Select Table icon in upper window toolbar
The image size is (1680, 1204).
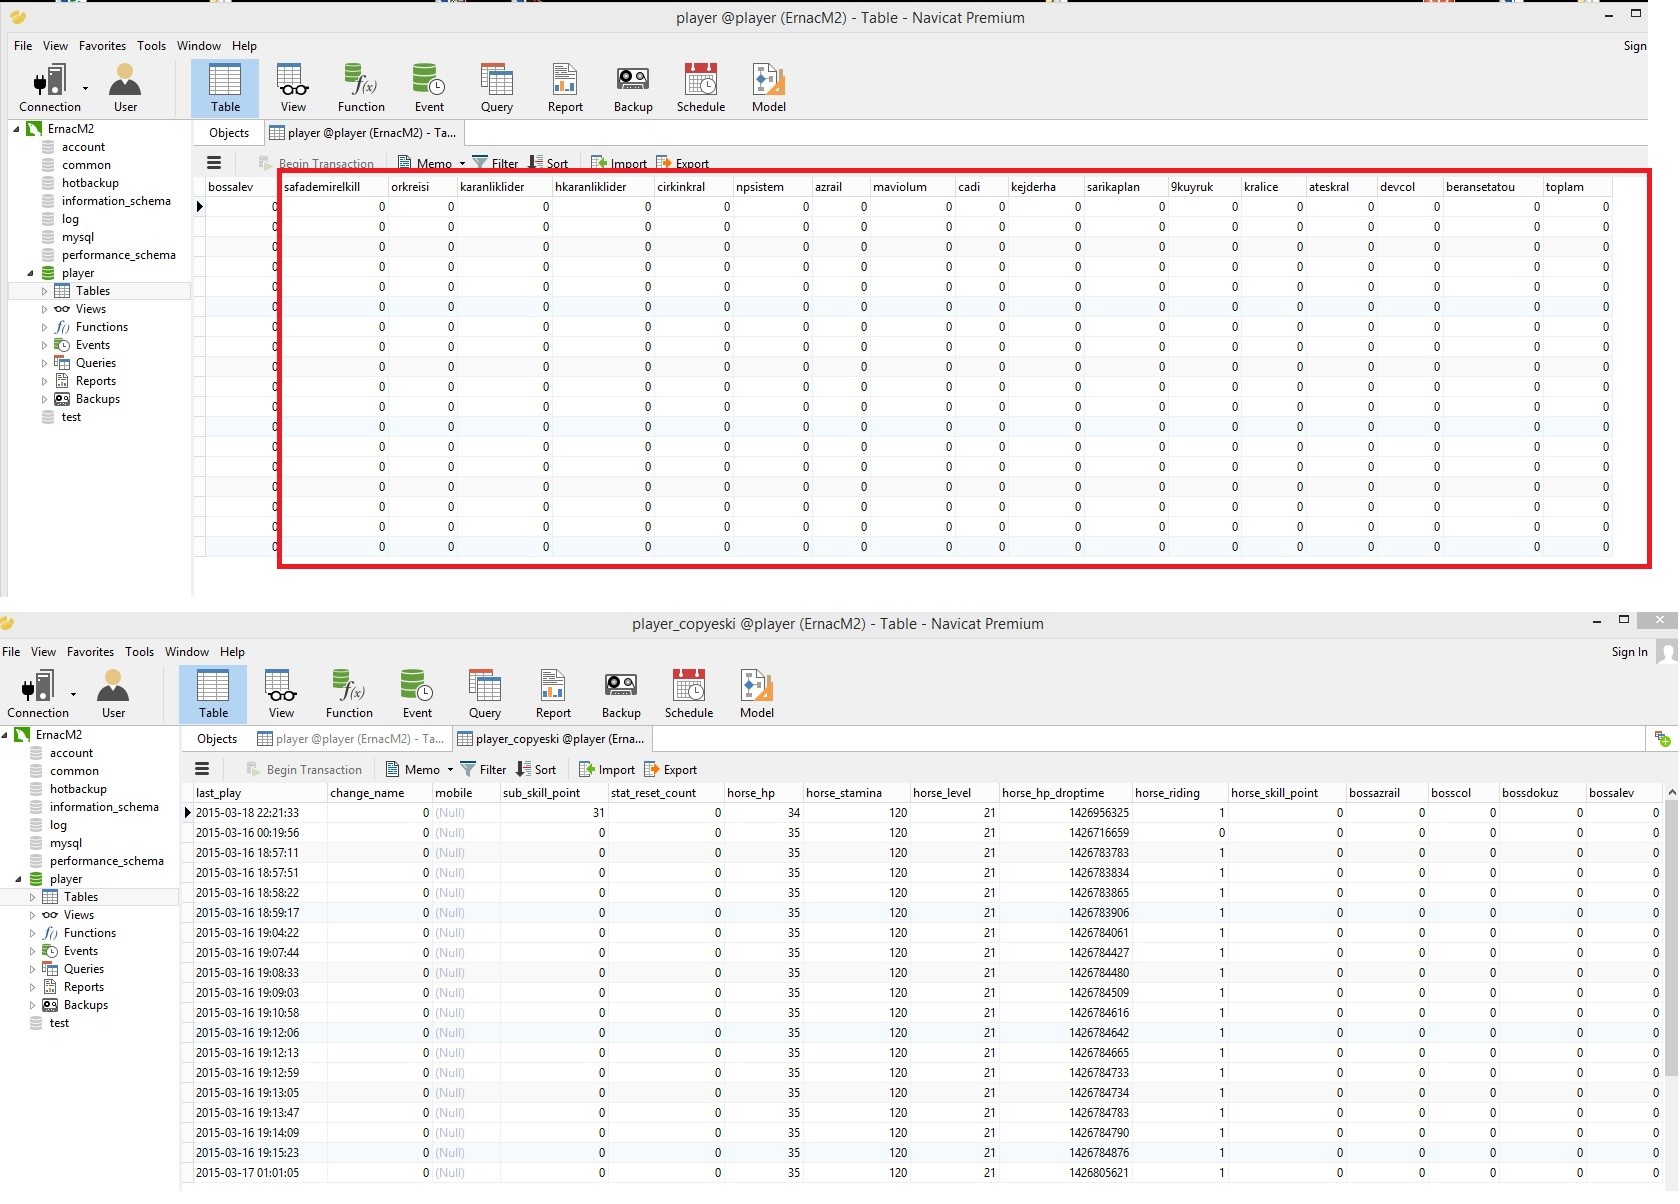225,88
